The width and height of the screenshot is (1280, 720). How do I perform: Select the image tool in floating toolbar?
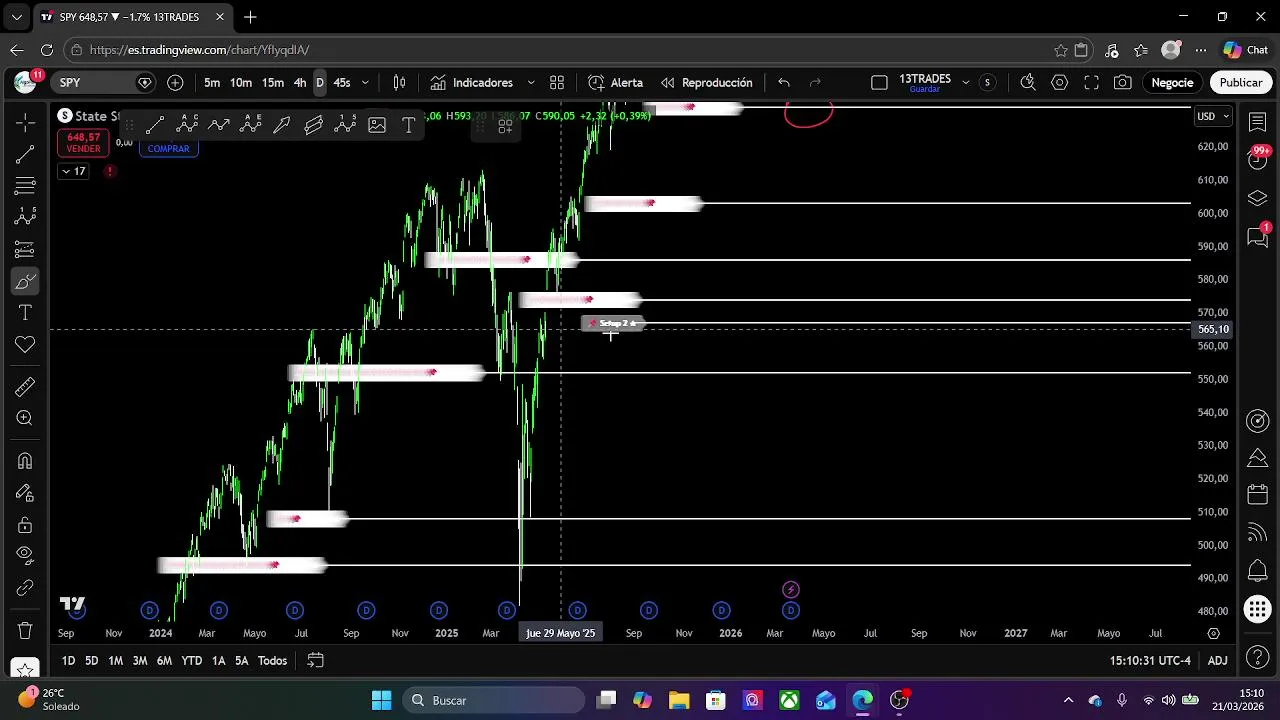pos(377,125)
